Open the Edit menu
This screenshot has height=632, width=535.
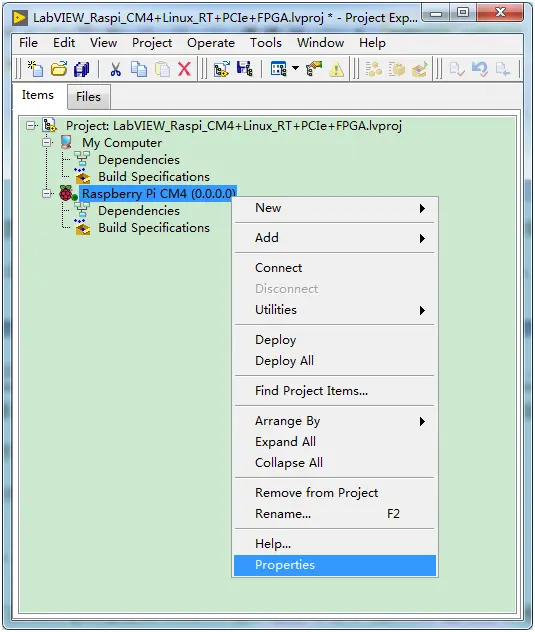click(x=64, y=43)
